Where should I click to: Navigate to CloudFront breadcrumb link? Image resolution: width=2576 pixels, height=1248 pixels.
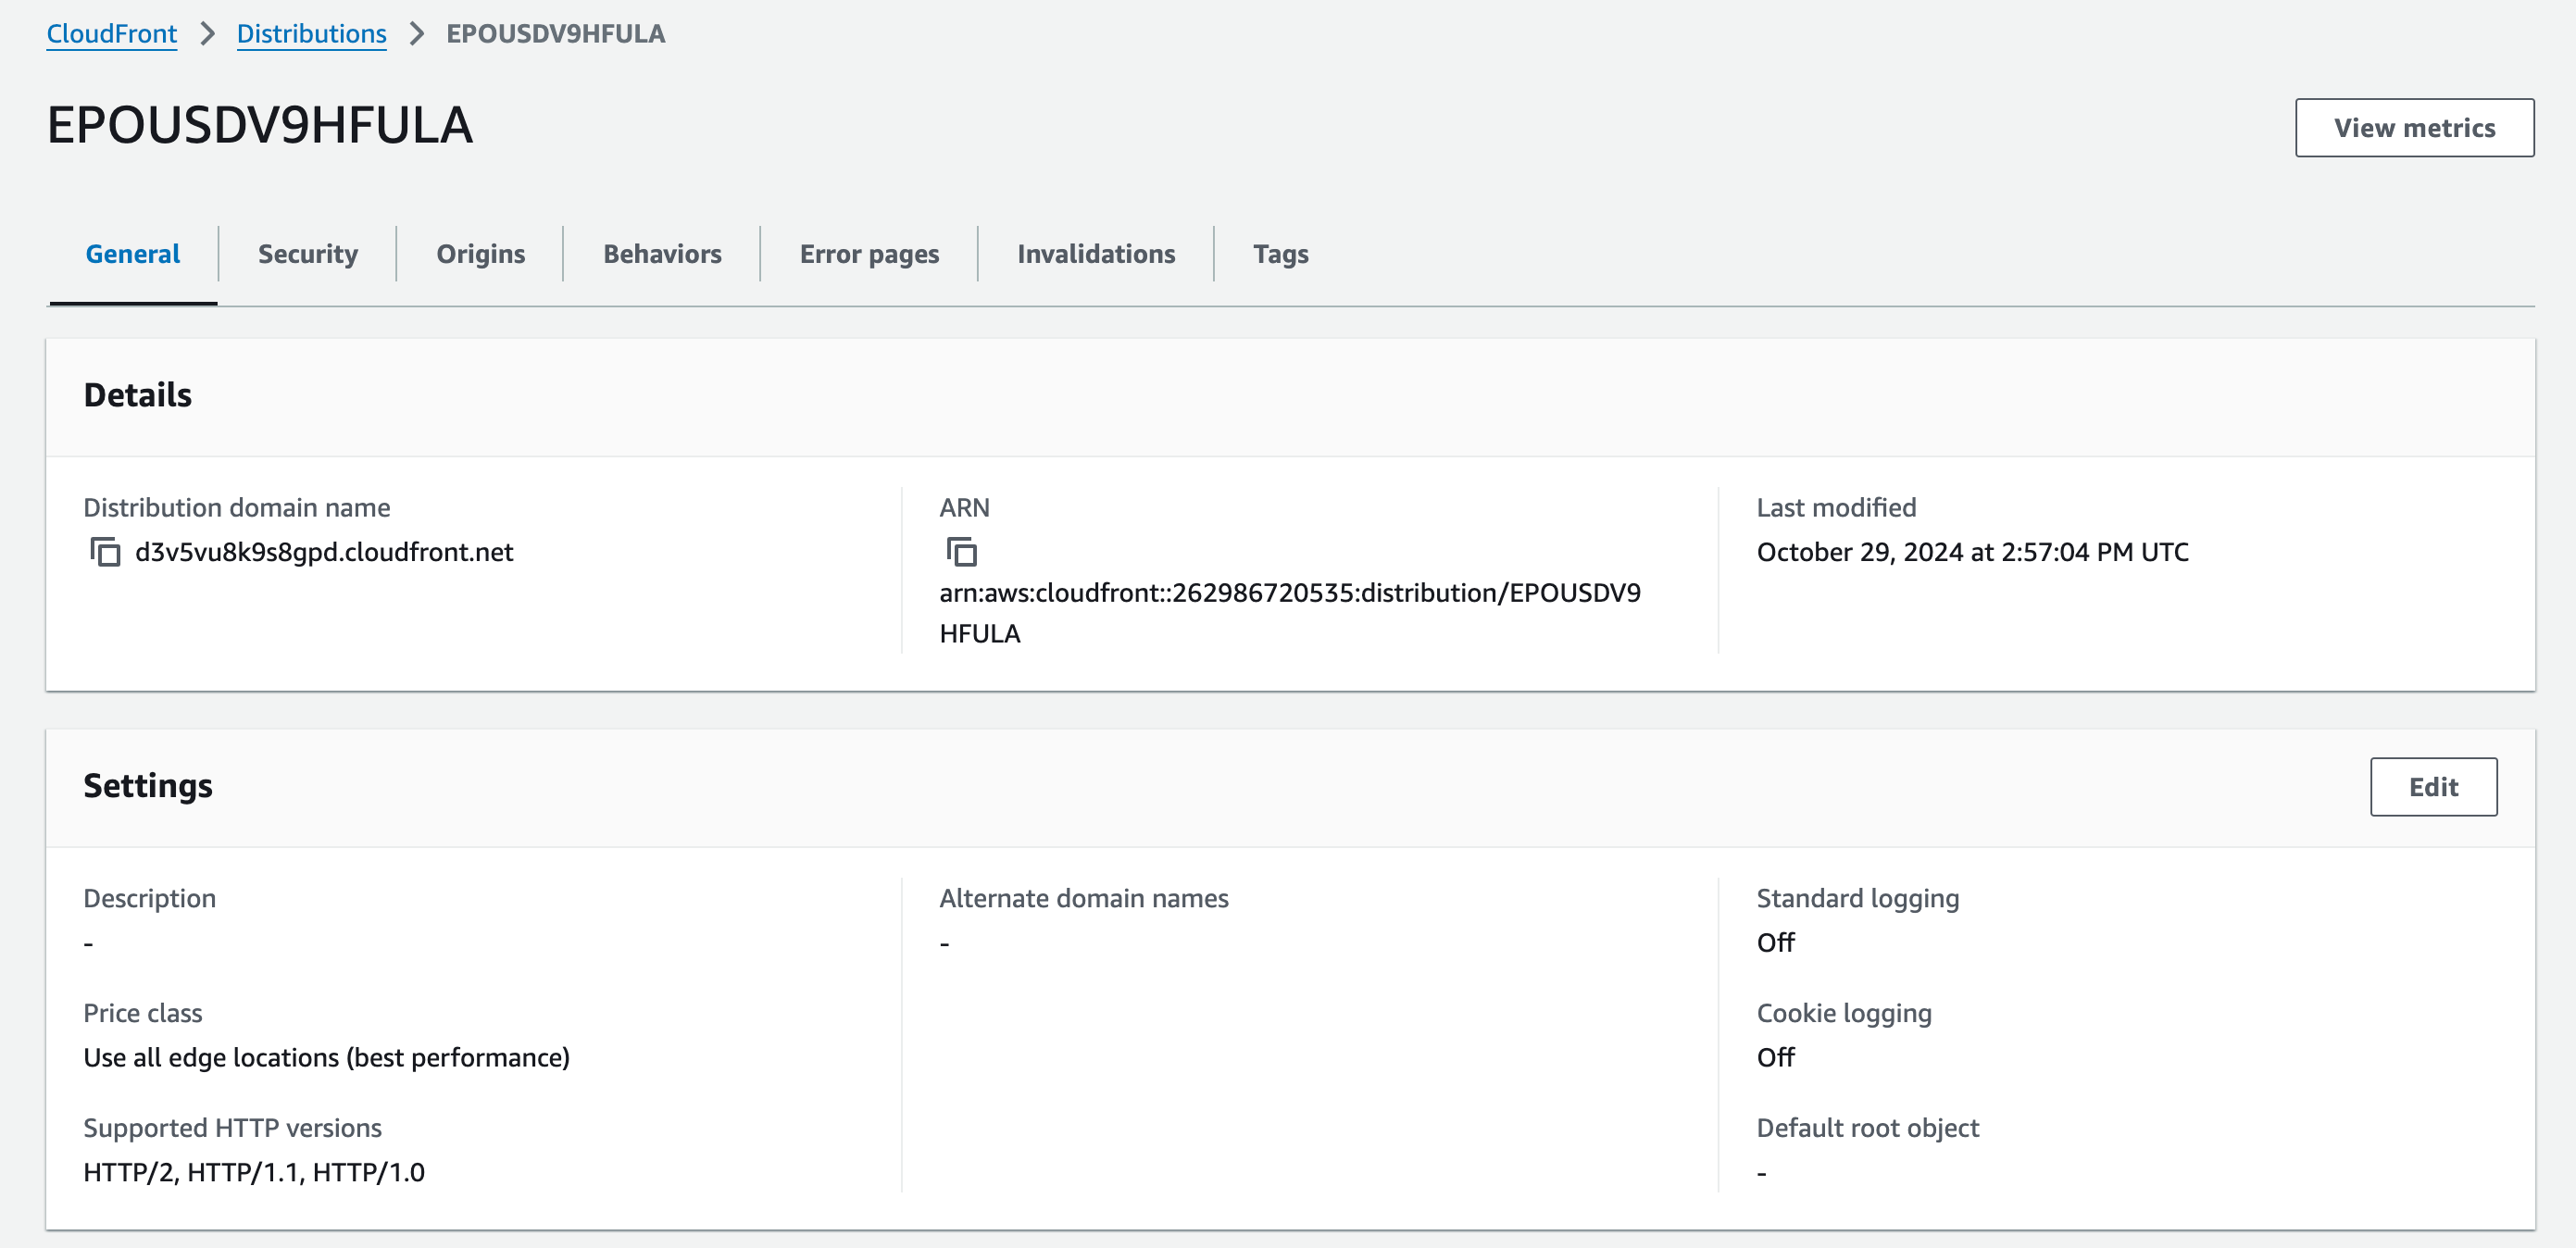[112, 34]
